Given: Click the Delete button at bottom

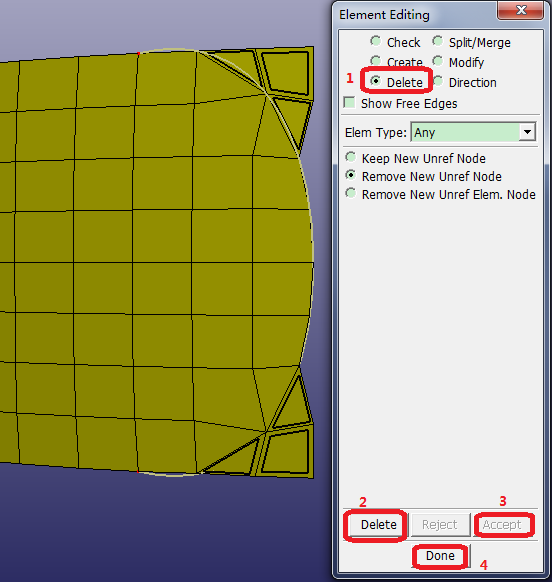Looking at the screenshot, I should click(x=379, y=524).
